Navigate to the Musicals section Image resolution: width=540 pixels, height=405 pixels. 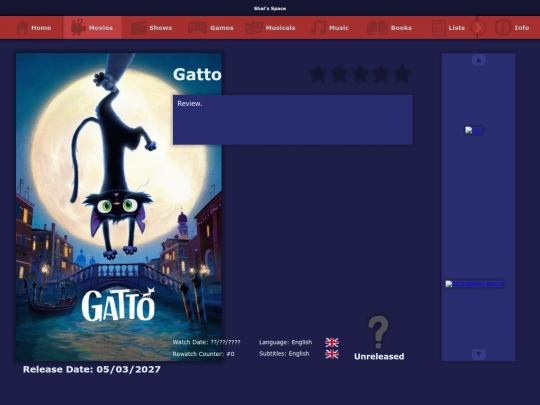pos(270,28)
